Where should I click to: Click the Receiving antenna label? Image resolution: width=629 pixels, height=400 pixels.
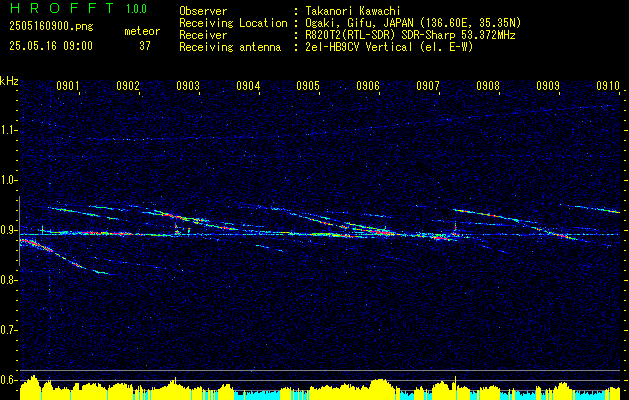pyautogui.click(x=230, y=47)
